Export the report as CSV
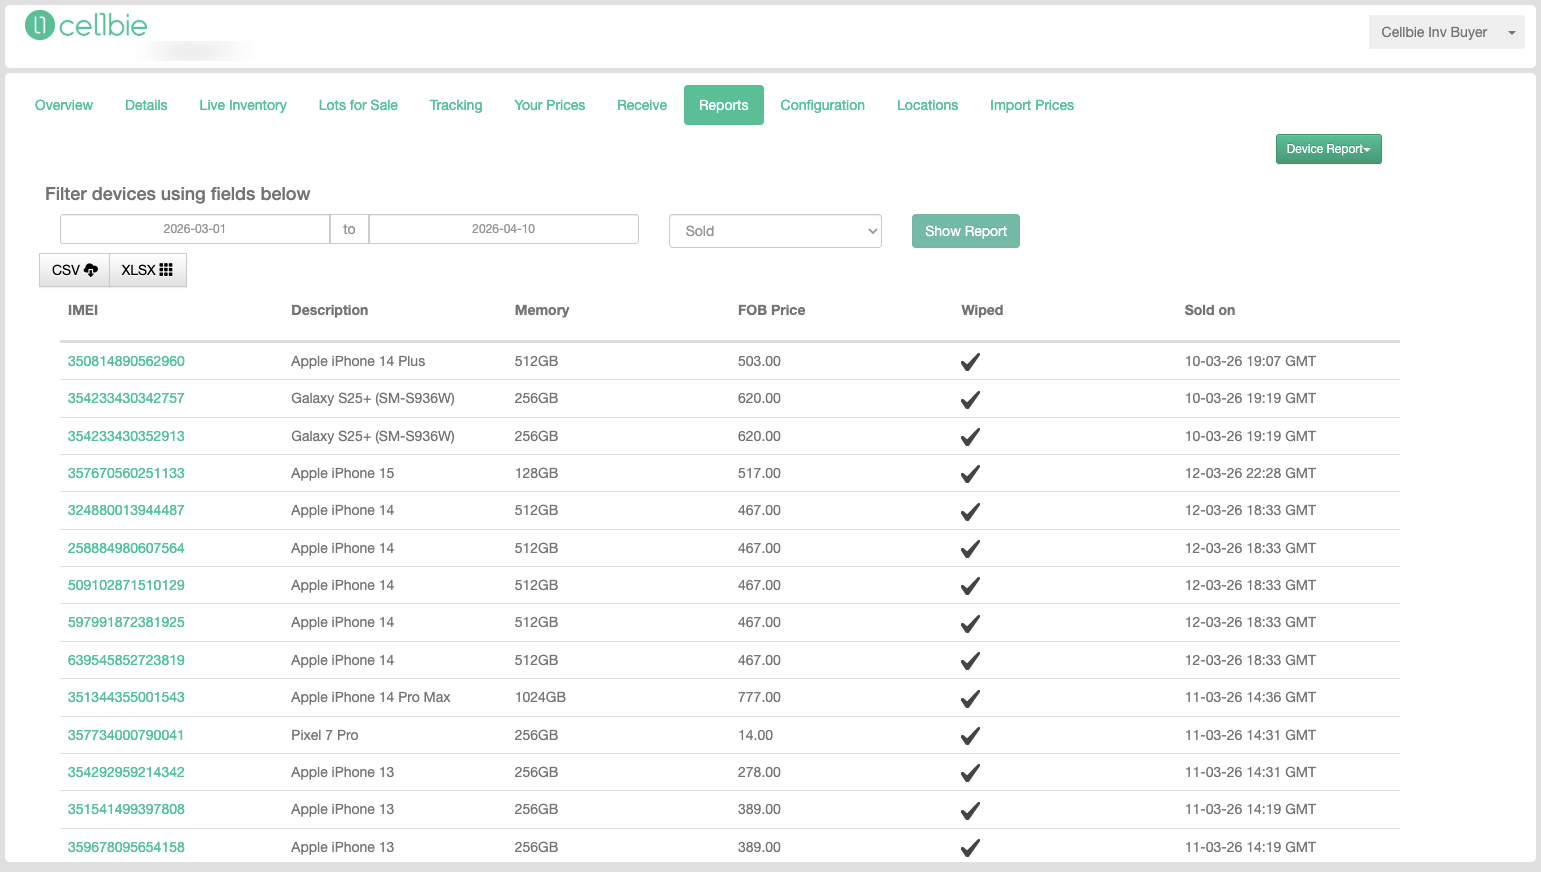Viewport: 1541px width, 872px height. [x=74, y=270]
